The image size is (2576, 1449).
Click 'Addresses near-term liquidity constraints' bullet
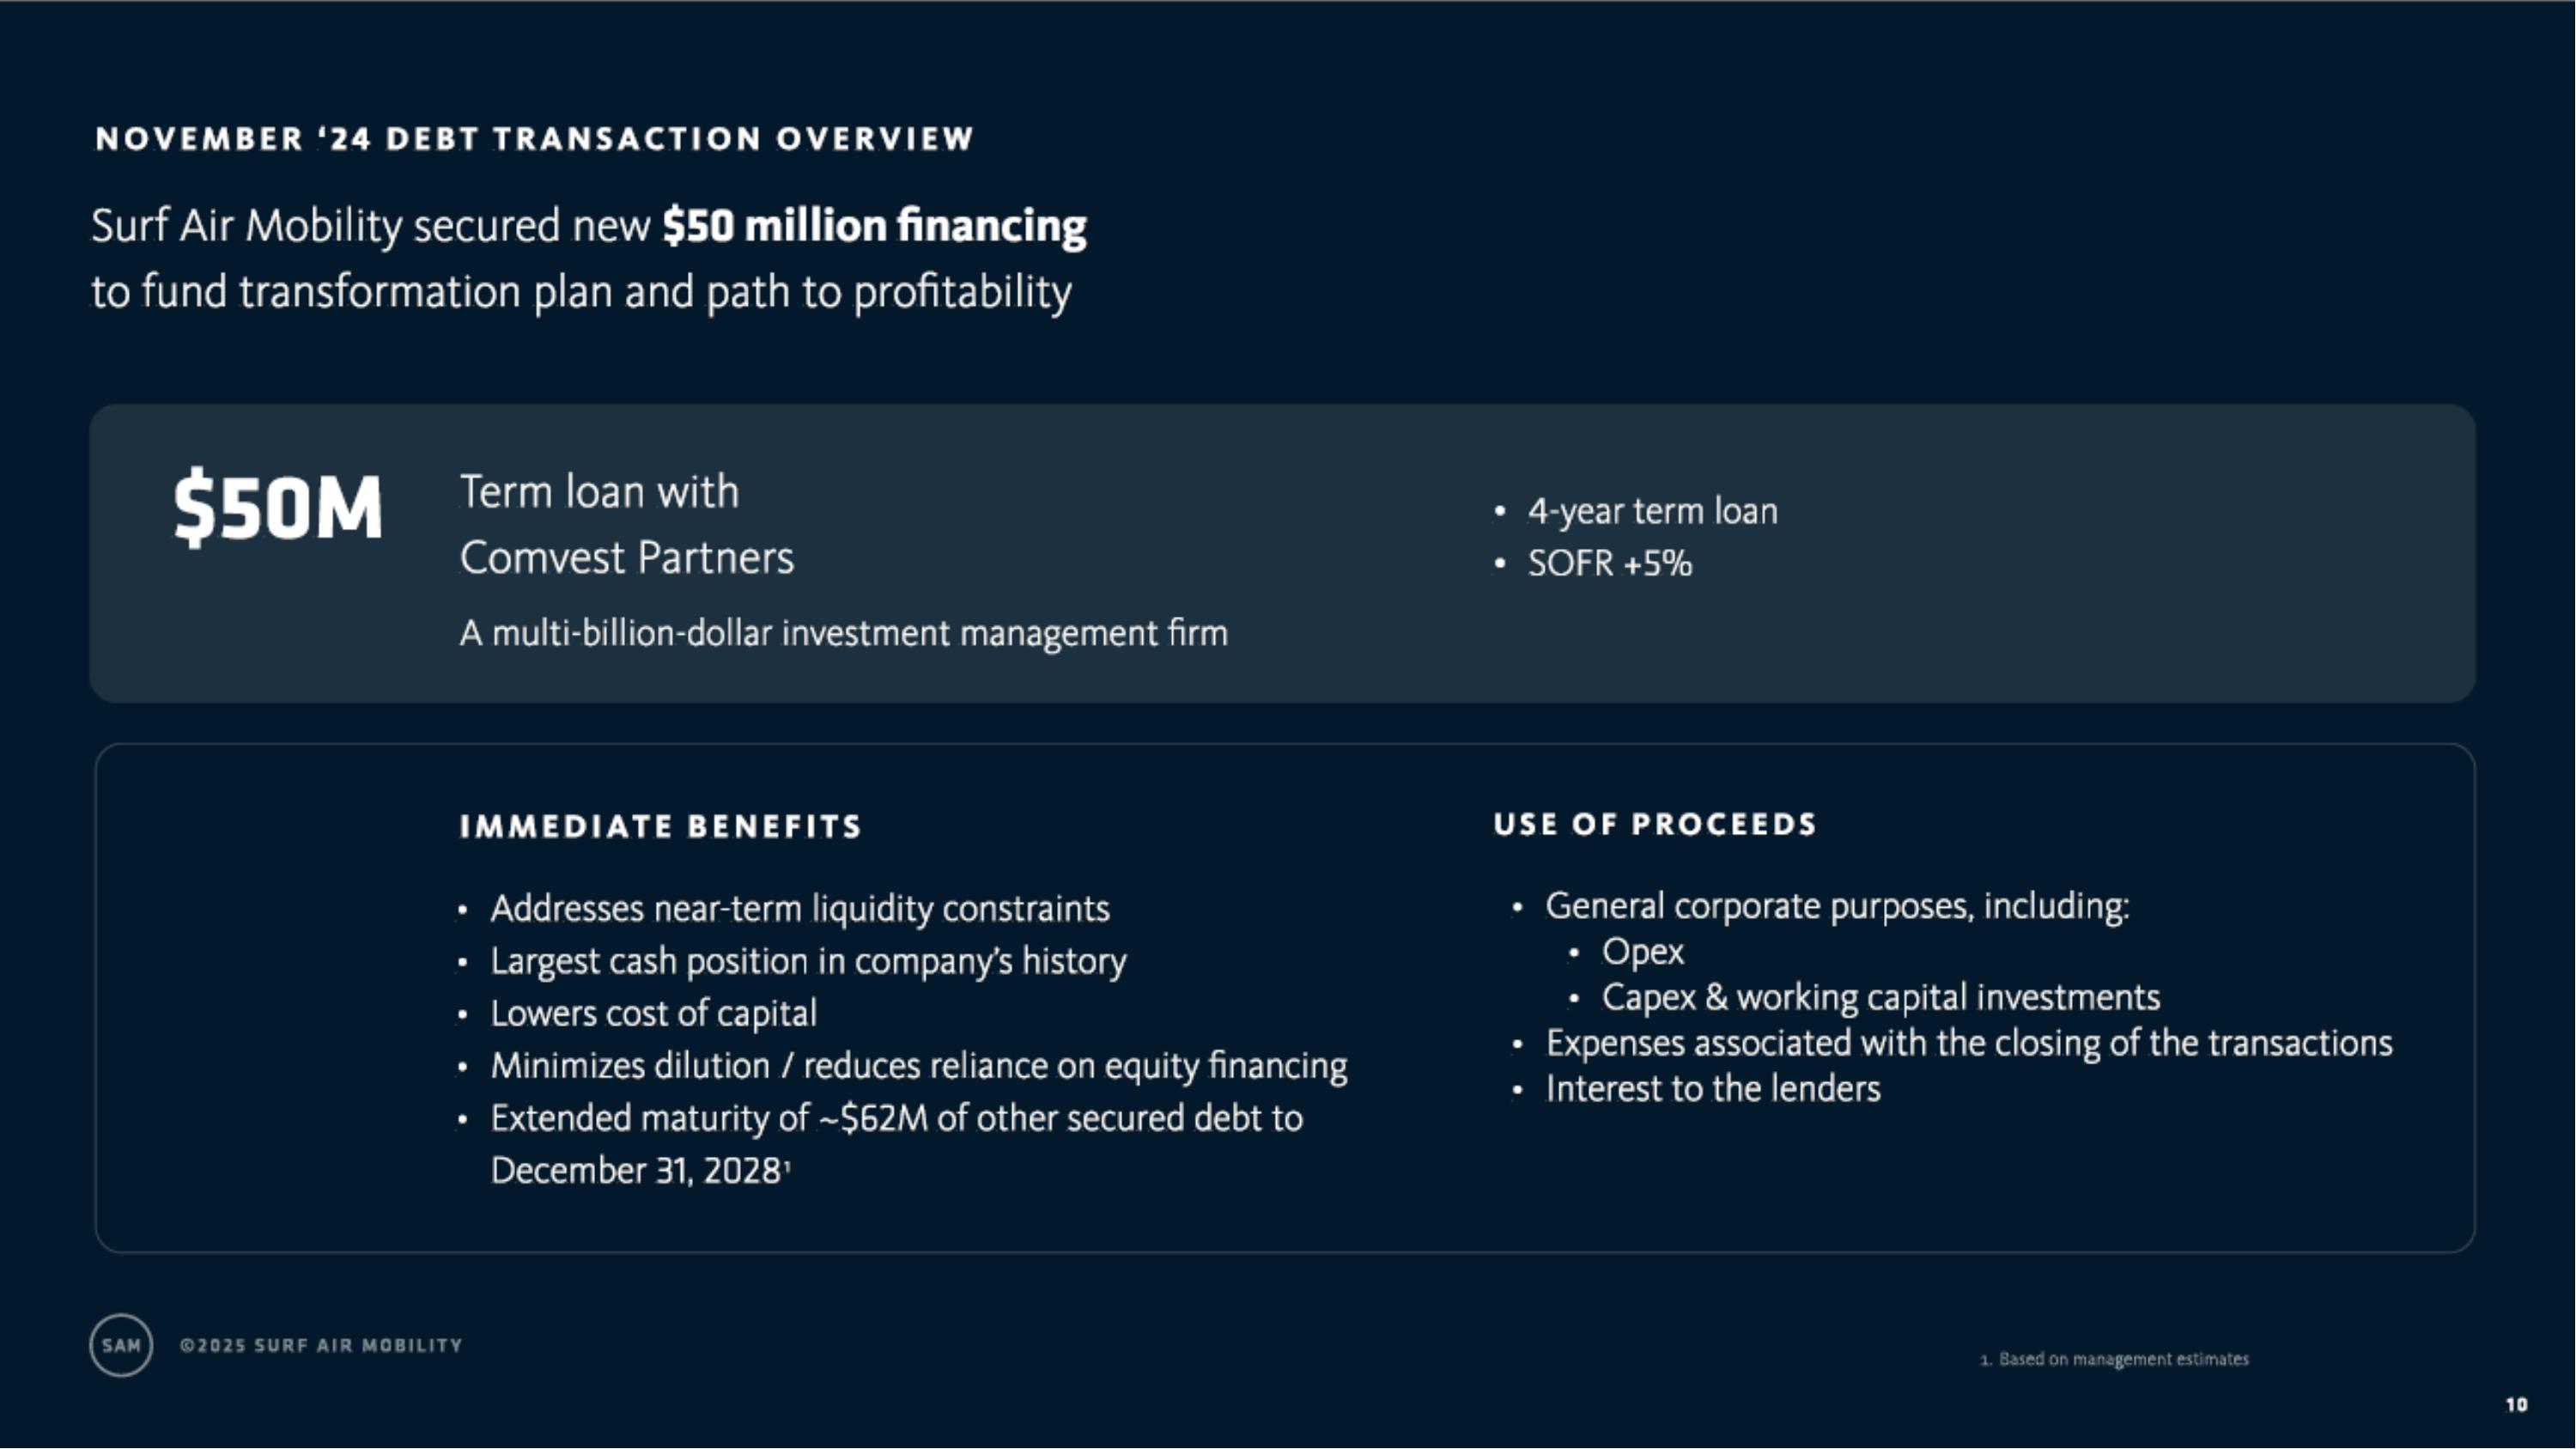coord(800,909)
